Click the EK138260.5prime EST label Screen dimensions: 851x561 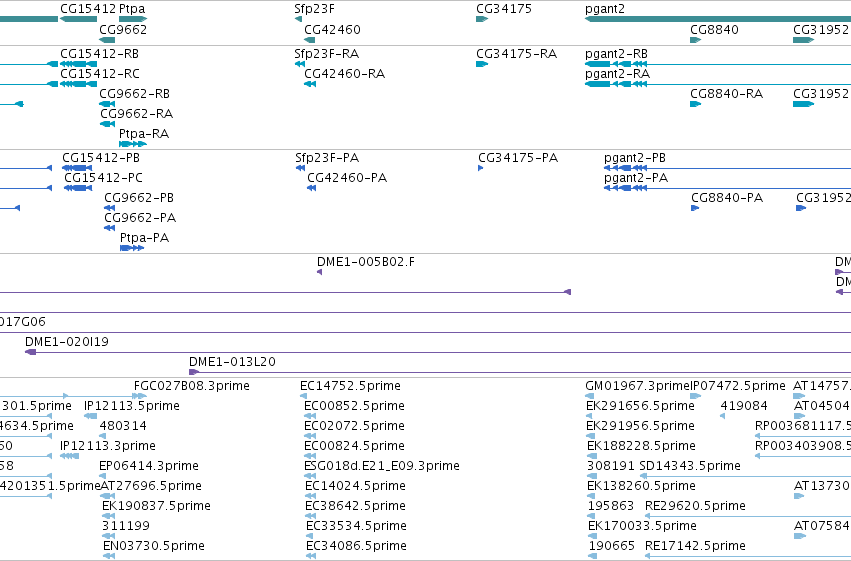[x=642, y=486]
